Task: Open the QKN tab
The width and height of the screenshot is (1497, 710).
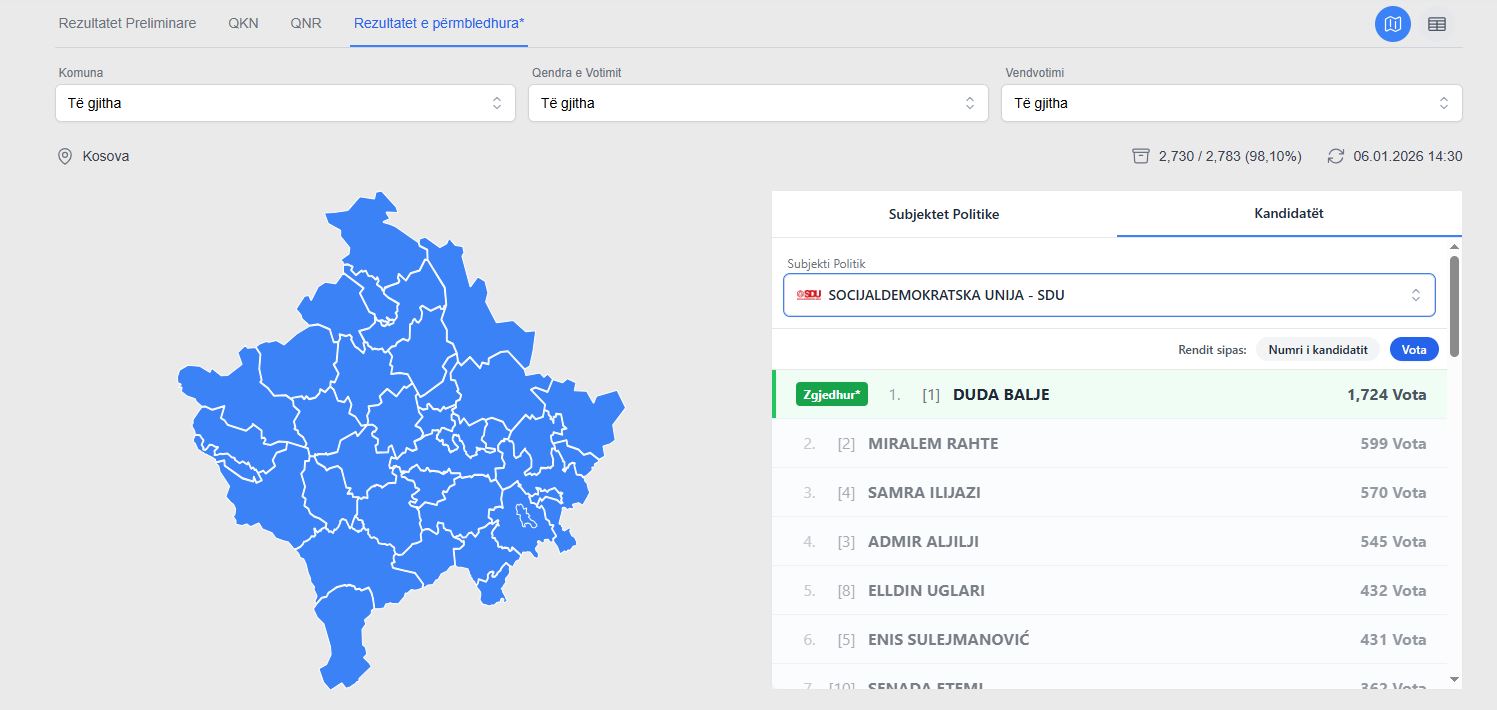Action: (243, 23)
